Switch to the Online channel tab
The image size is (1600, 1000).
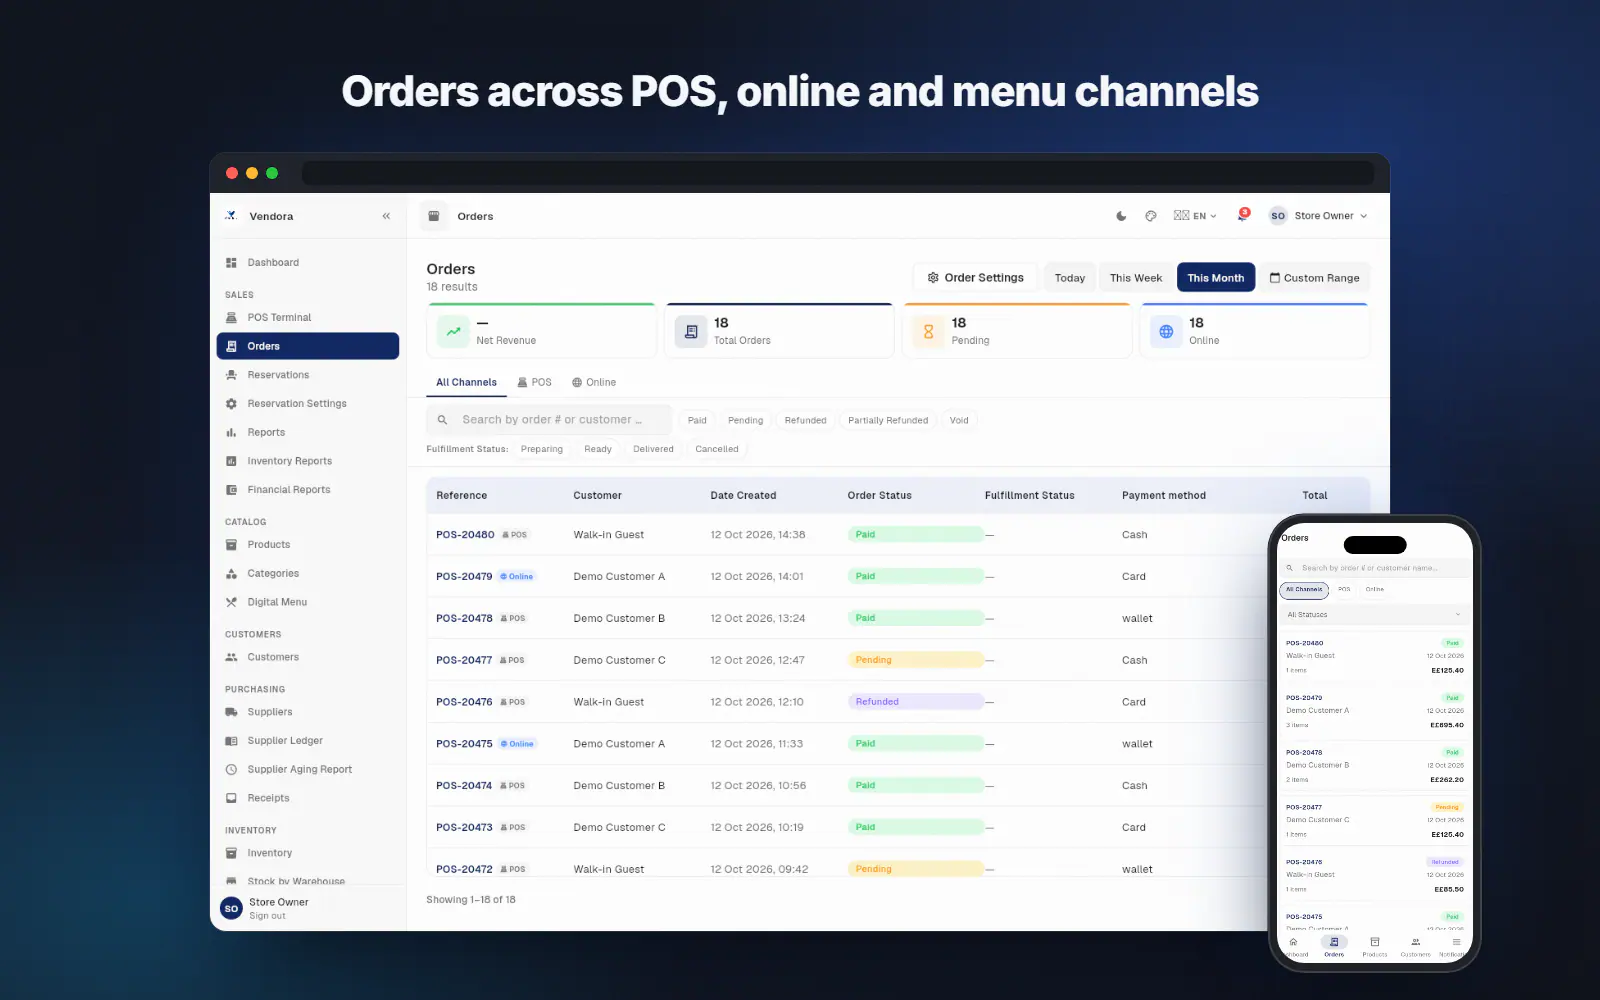point(594,383)
